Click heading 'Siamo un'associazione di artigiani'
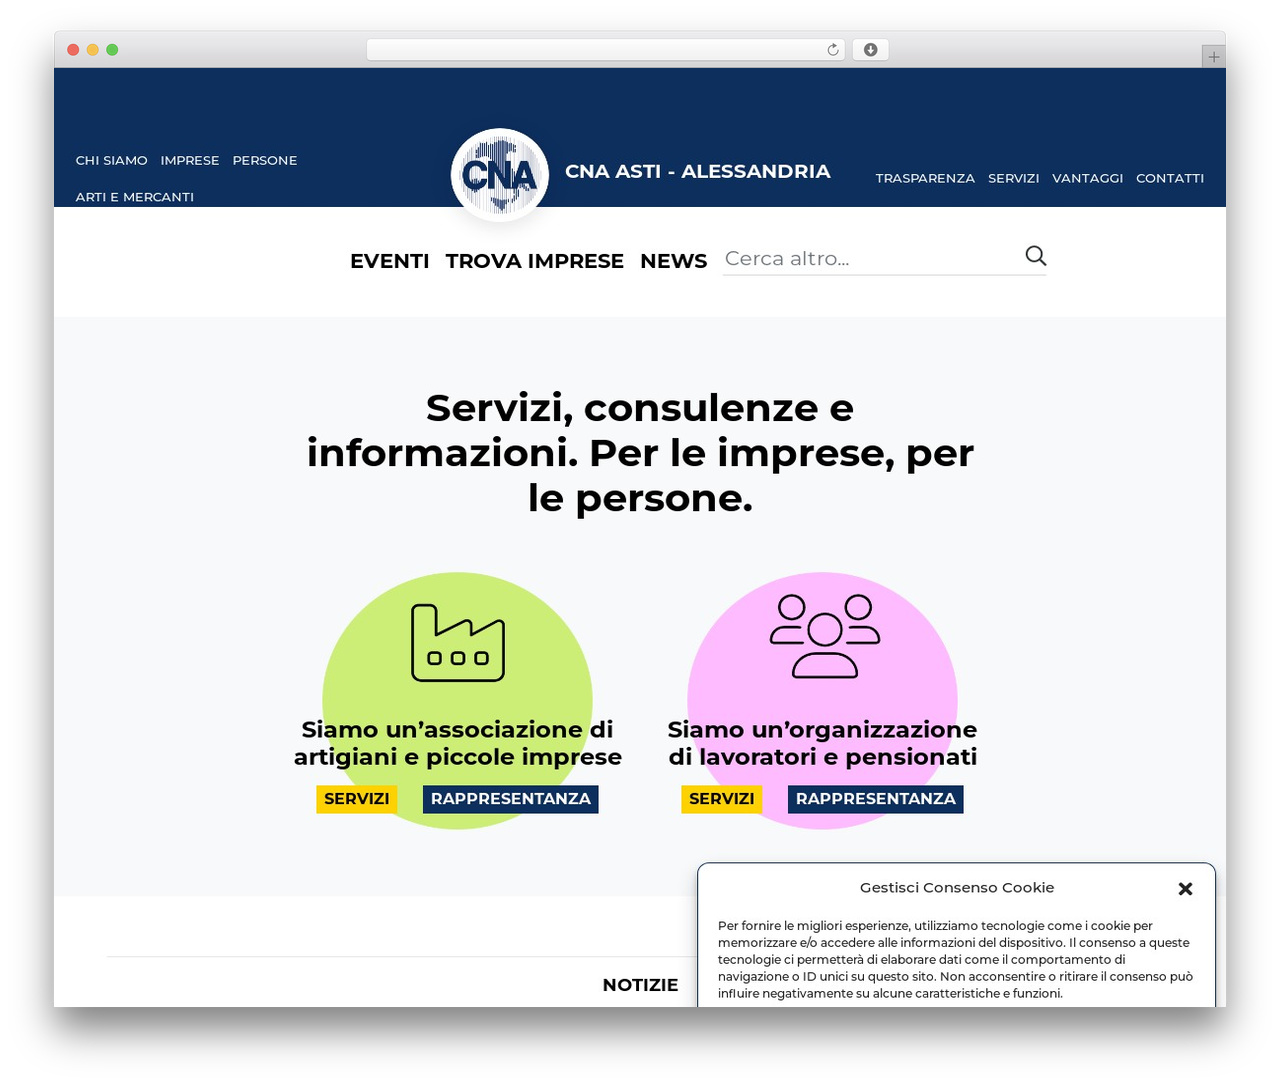Viewport: 1280px width, 1084px height. click(x=458, y=743)
